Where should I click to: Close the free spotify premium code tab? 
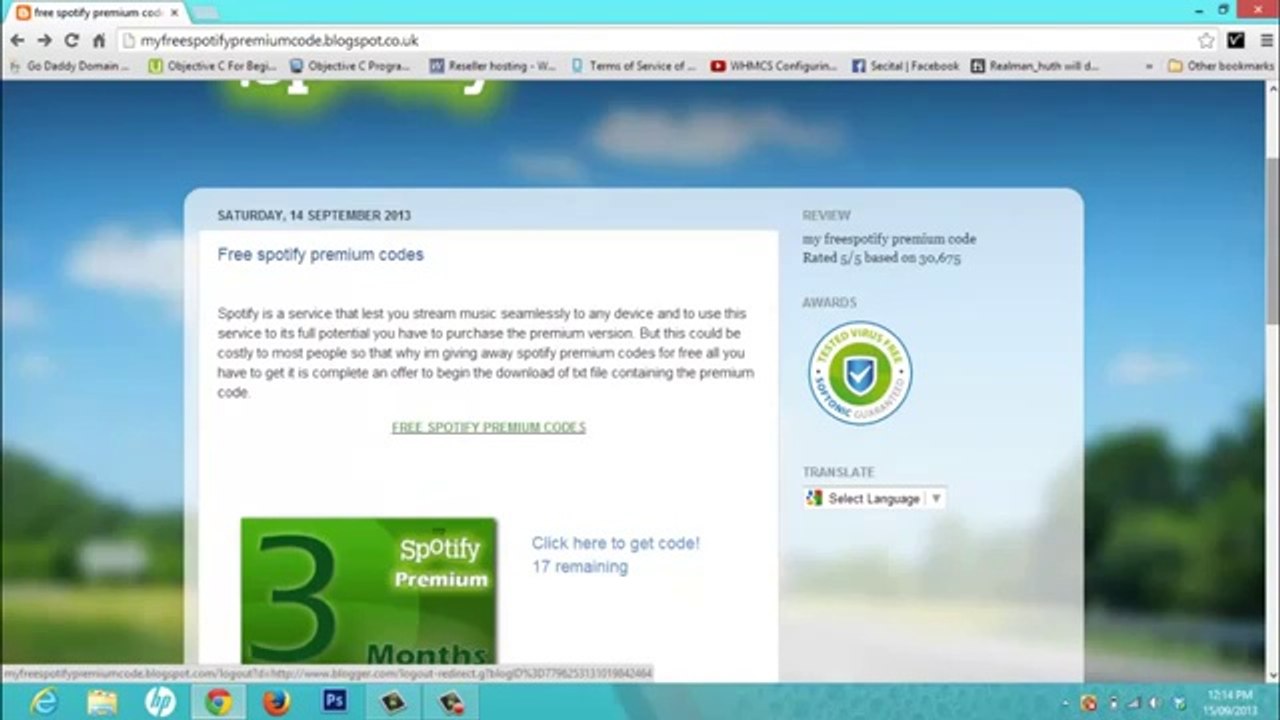[x=174, y=13]
